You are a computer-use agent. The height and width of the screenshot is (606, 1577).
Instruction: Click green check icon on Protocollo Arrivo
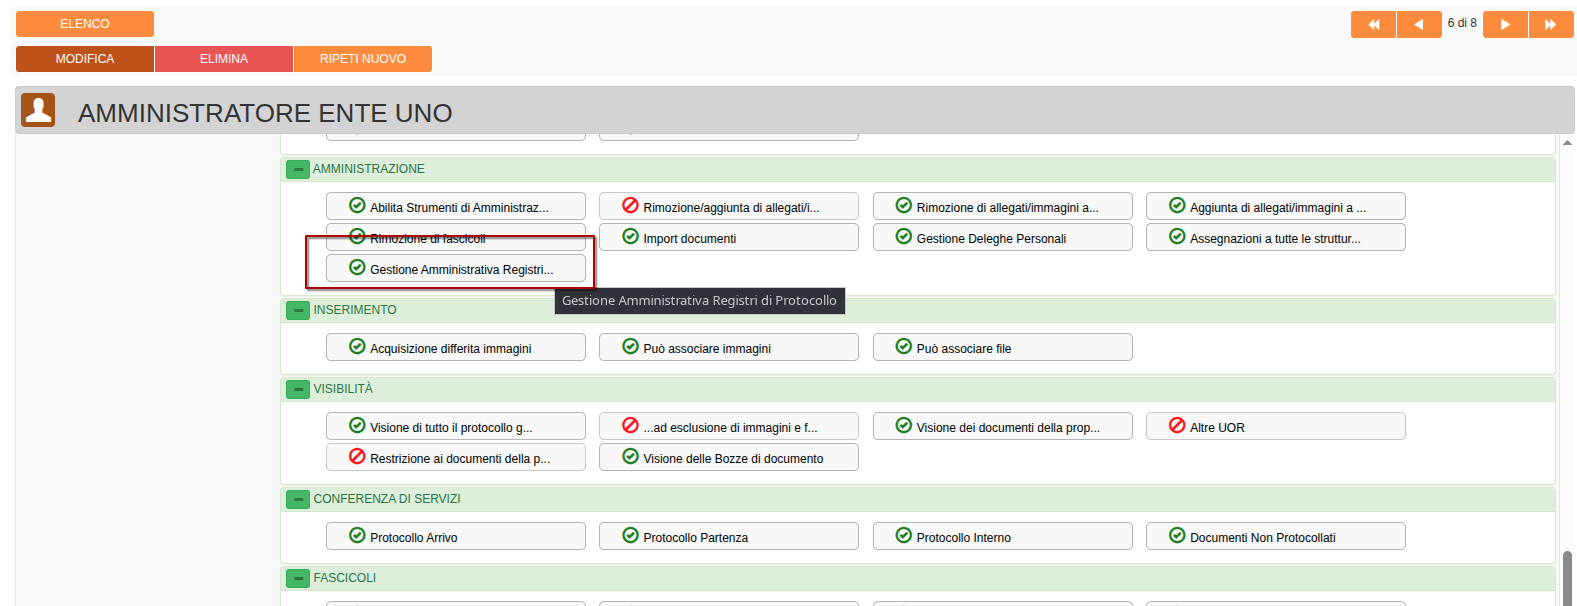pyautogui.click(x=357, y=536)
